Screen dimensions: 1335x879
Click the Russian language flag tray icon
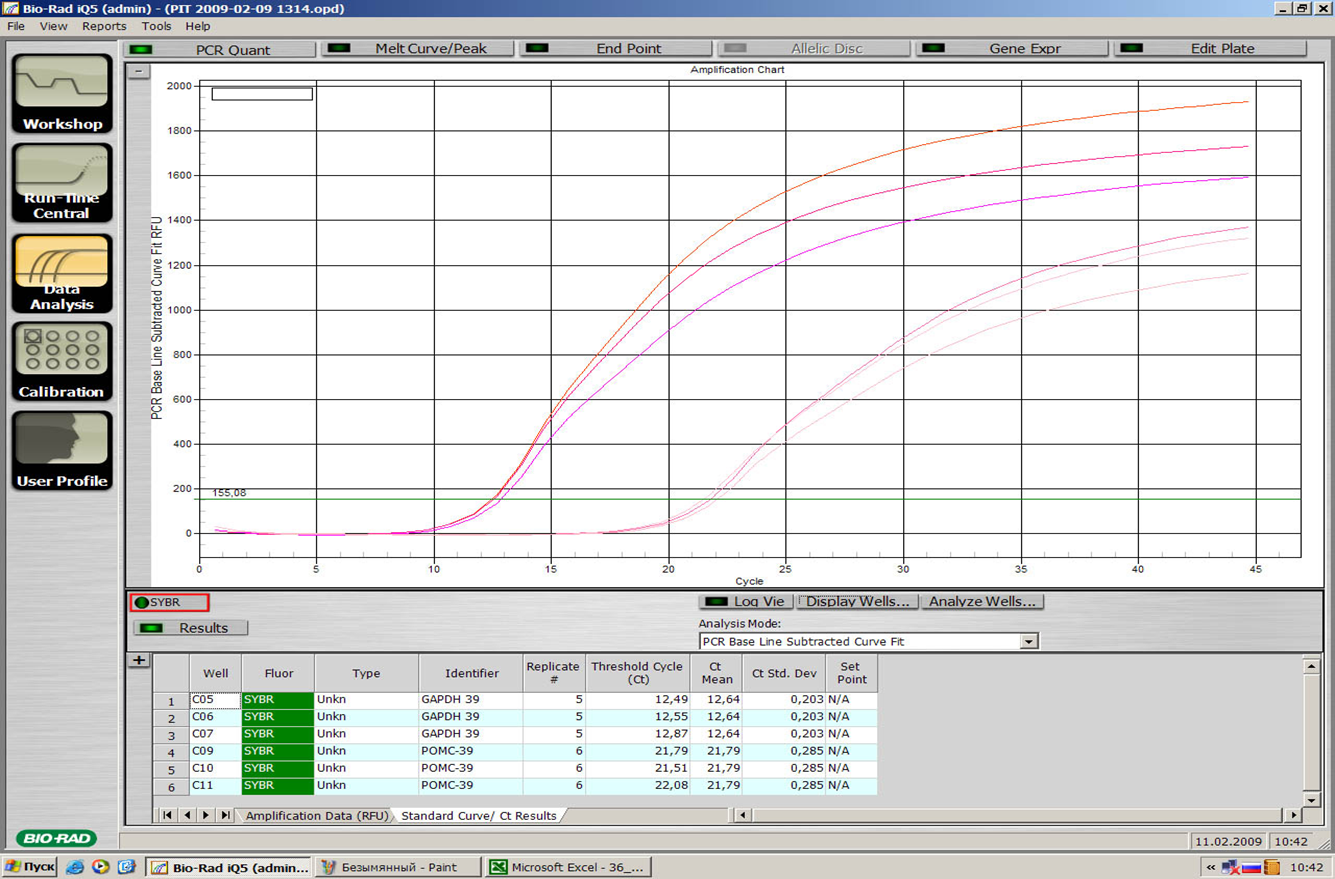[1252, 867]
